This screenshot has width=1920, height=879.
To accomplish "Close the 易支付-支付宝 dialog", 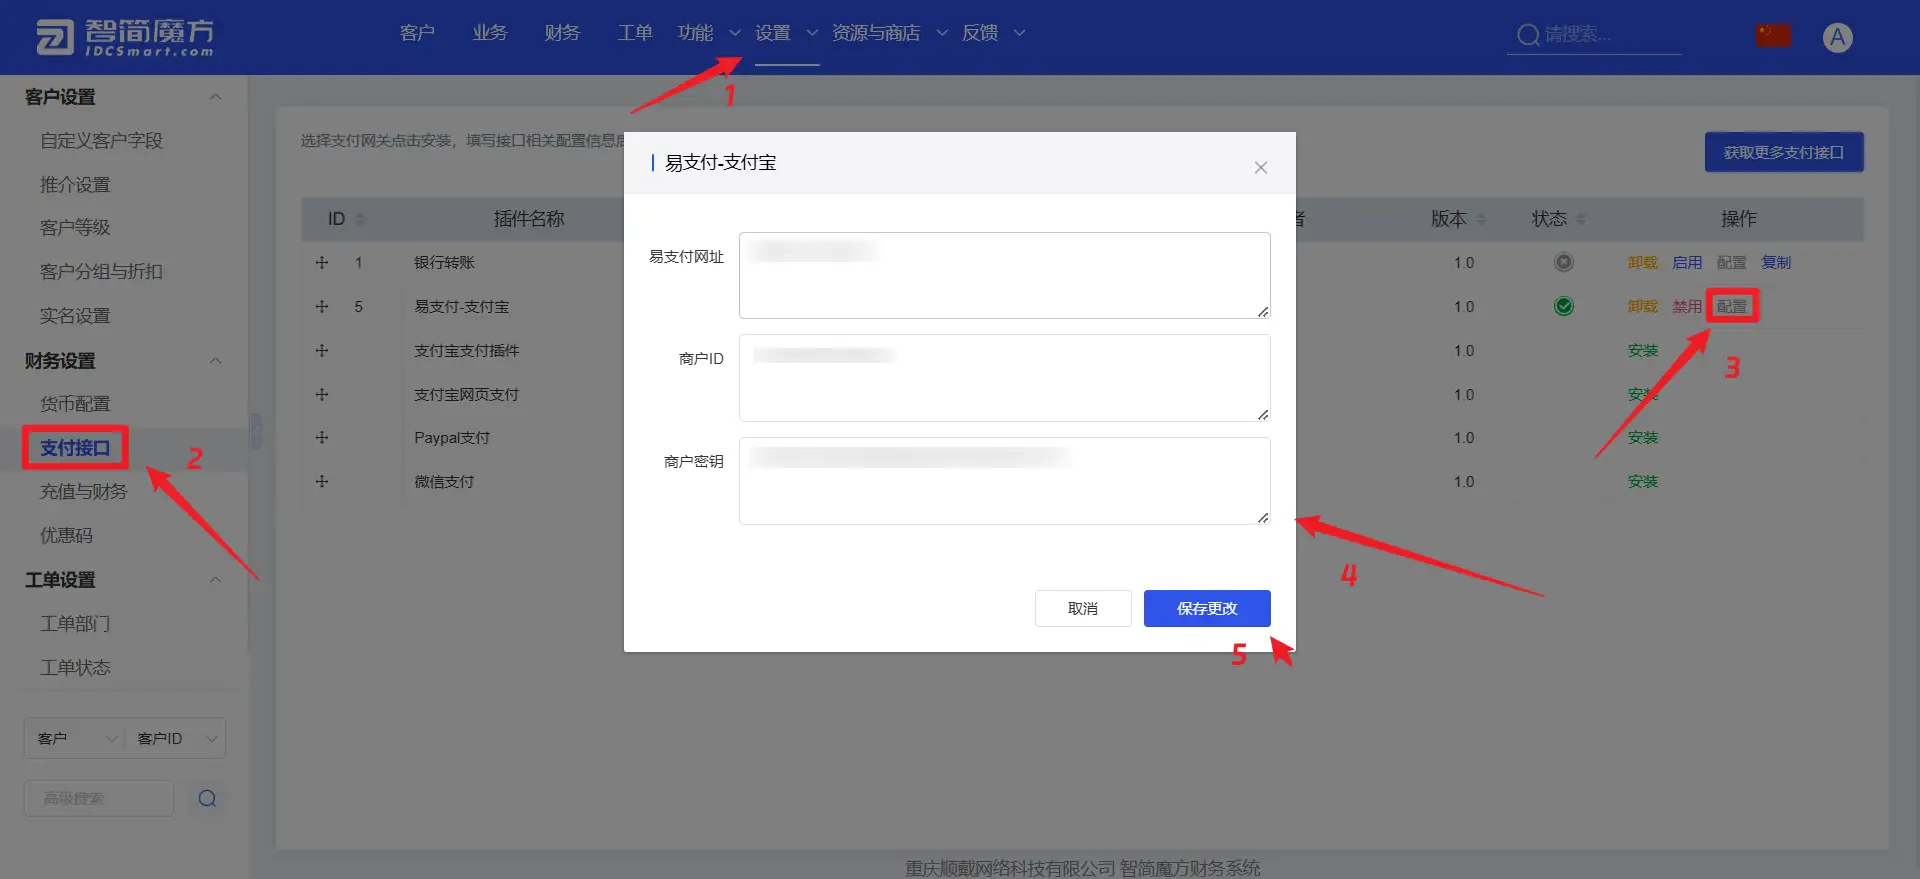I will coord(1260,167).
